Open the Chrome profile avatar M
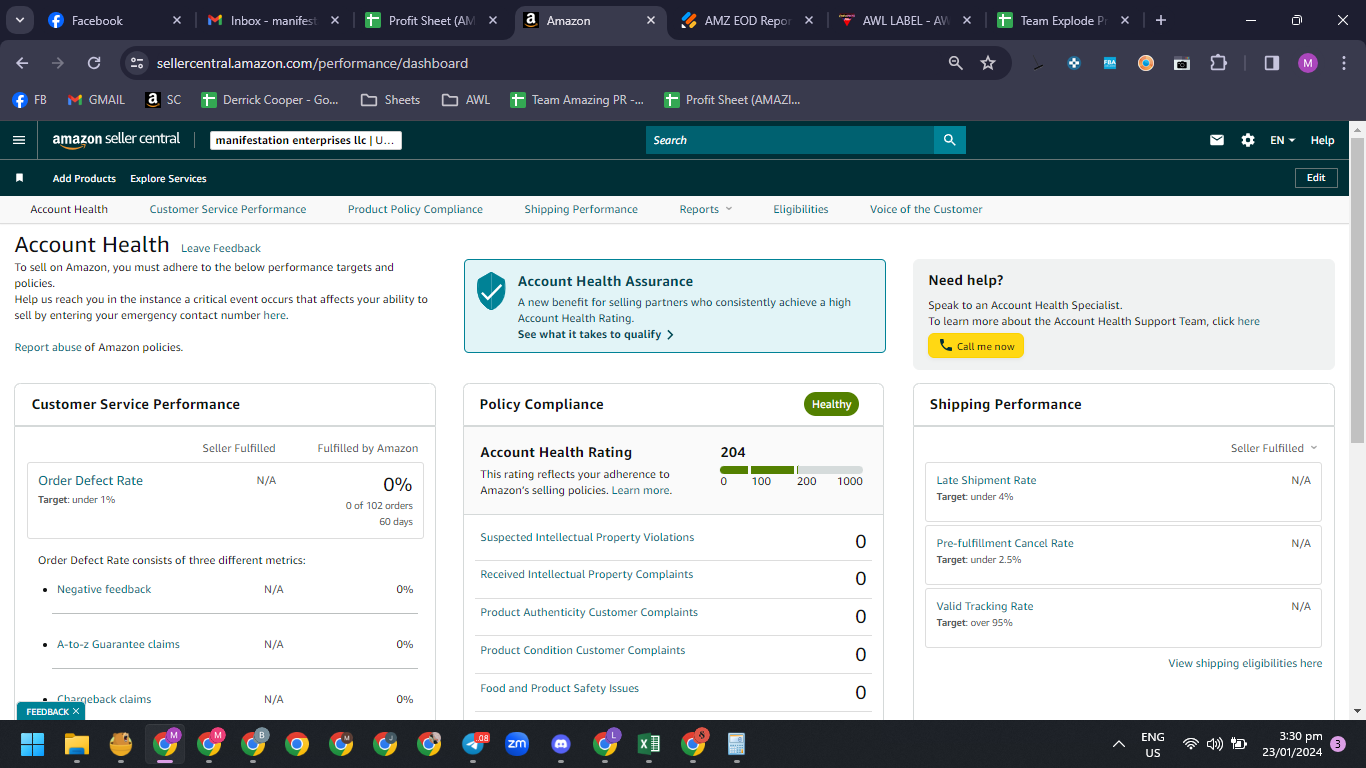1366x768 pixels. 1308,63
